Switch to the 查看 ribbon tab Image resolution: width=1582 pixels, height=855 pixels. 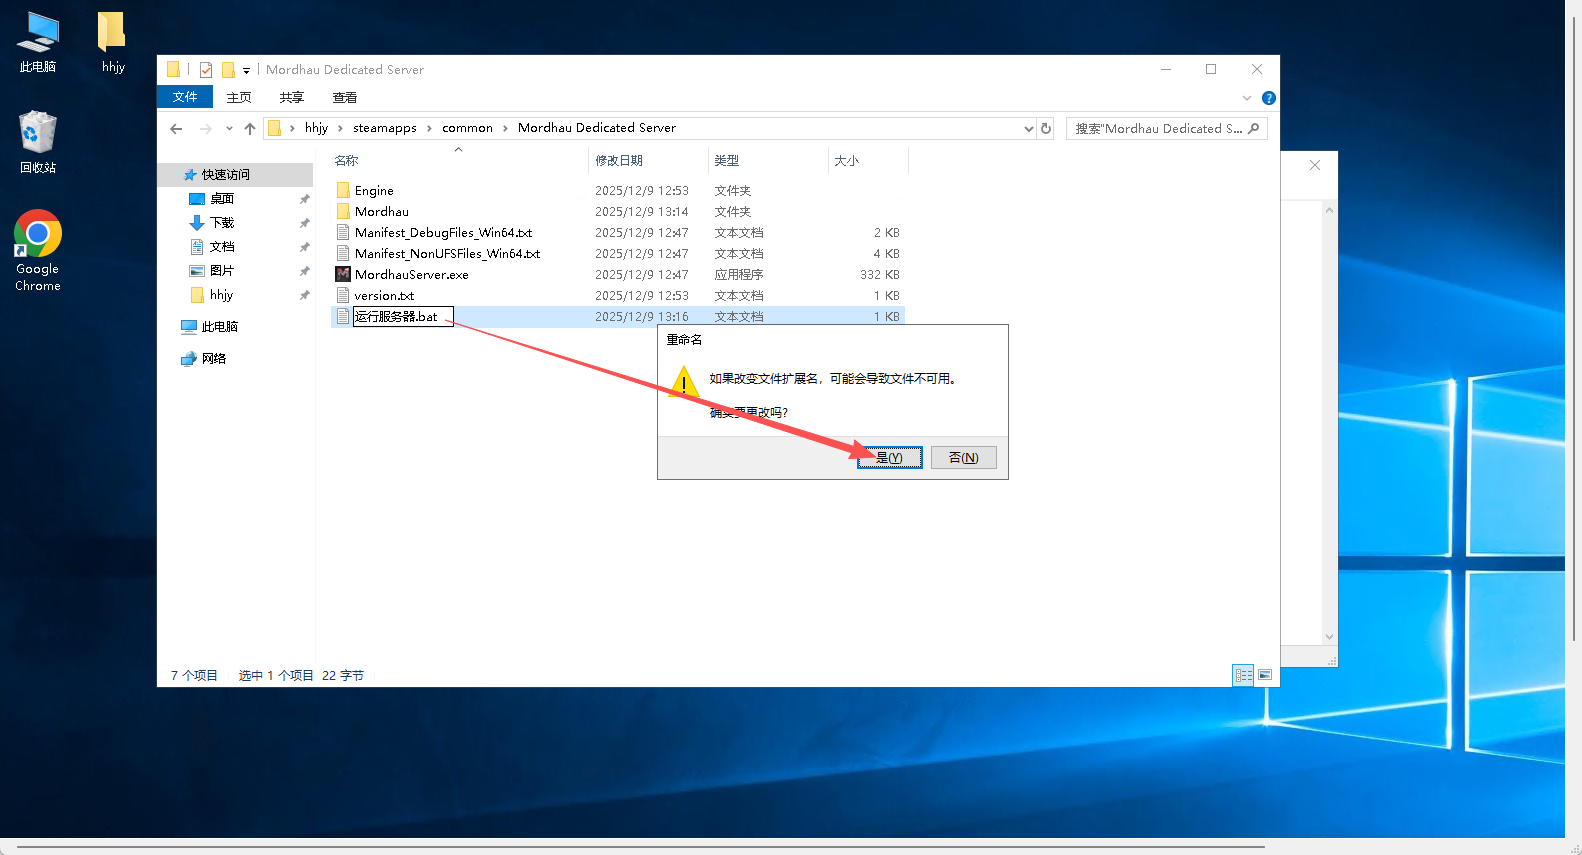[345, 98]
